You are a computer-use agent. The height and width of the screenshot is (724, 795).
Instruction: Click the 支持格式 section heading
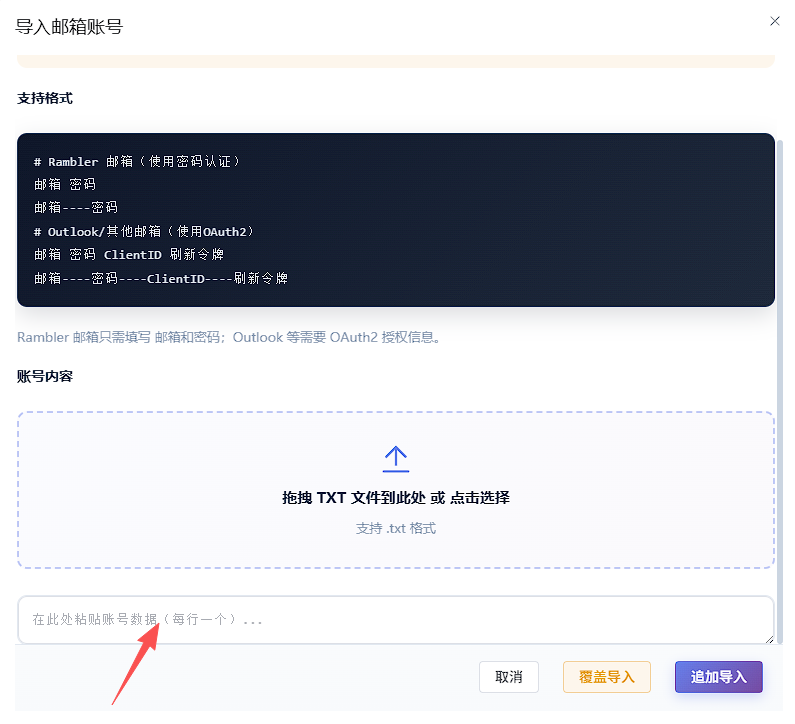pos(45,98)
